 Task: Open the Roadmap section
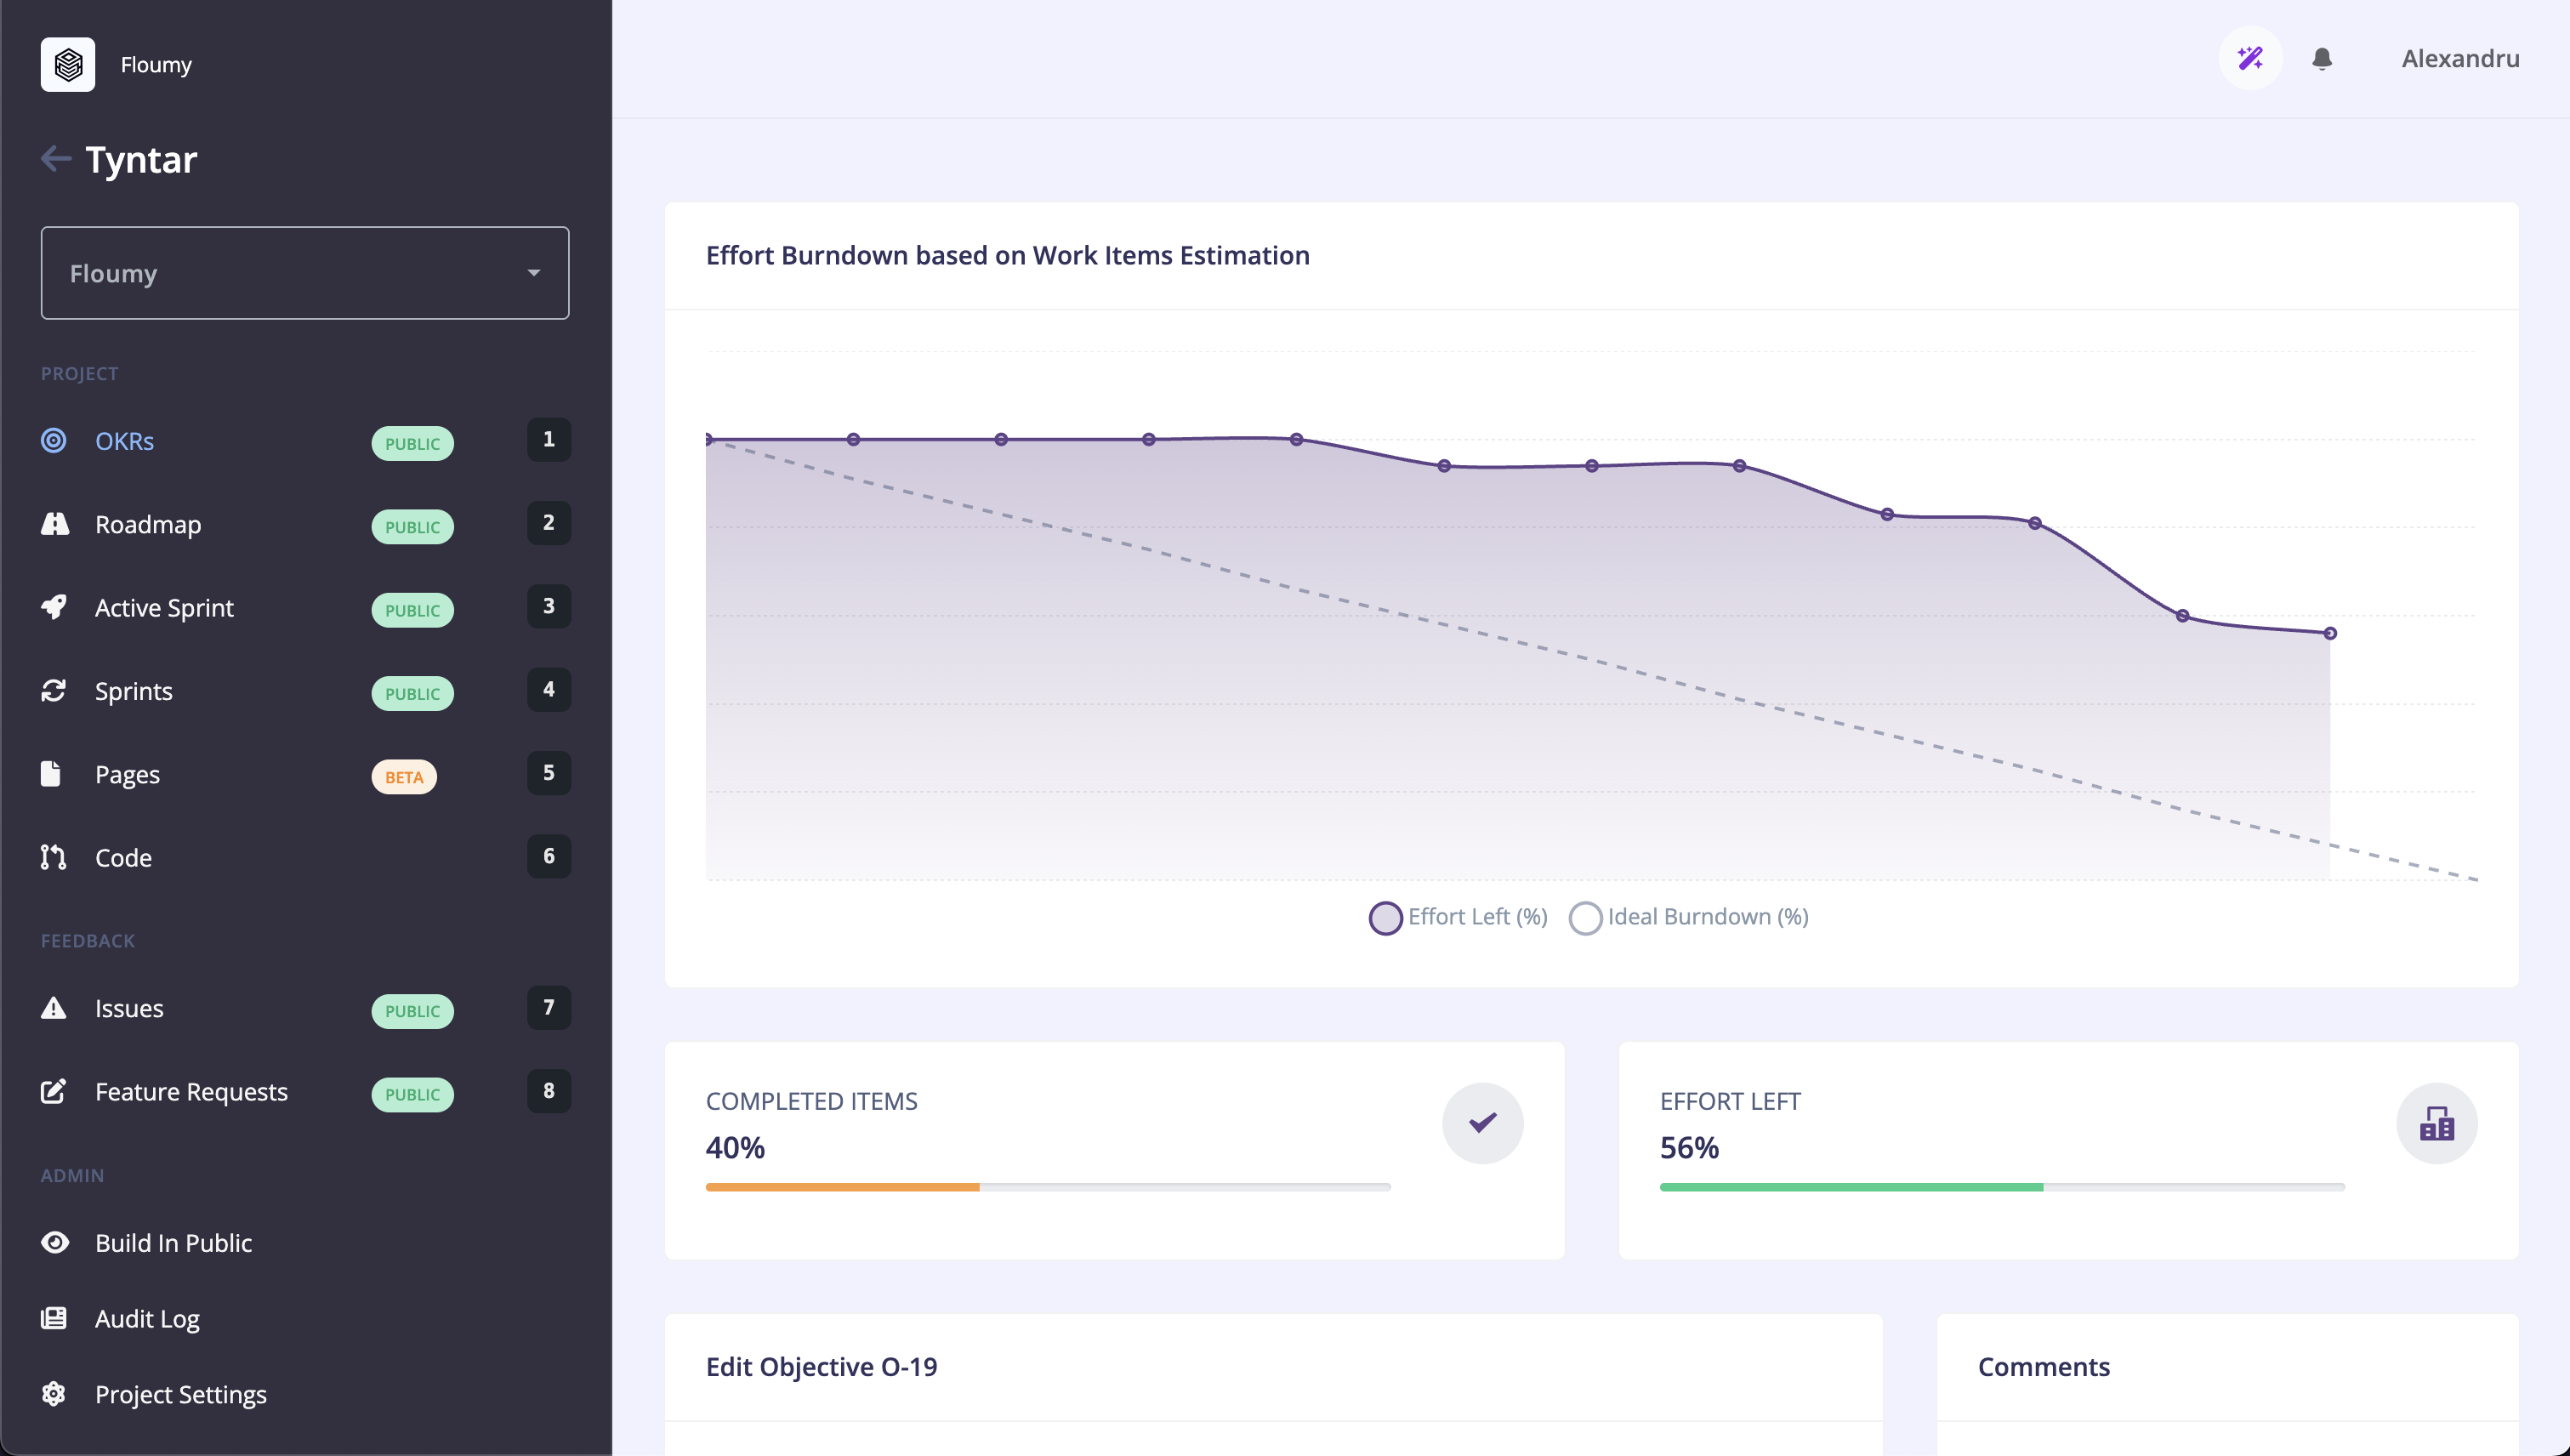click(148, 524)
